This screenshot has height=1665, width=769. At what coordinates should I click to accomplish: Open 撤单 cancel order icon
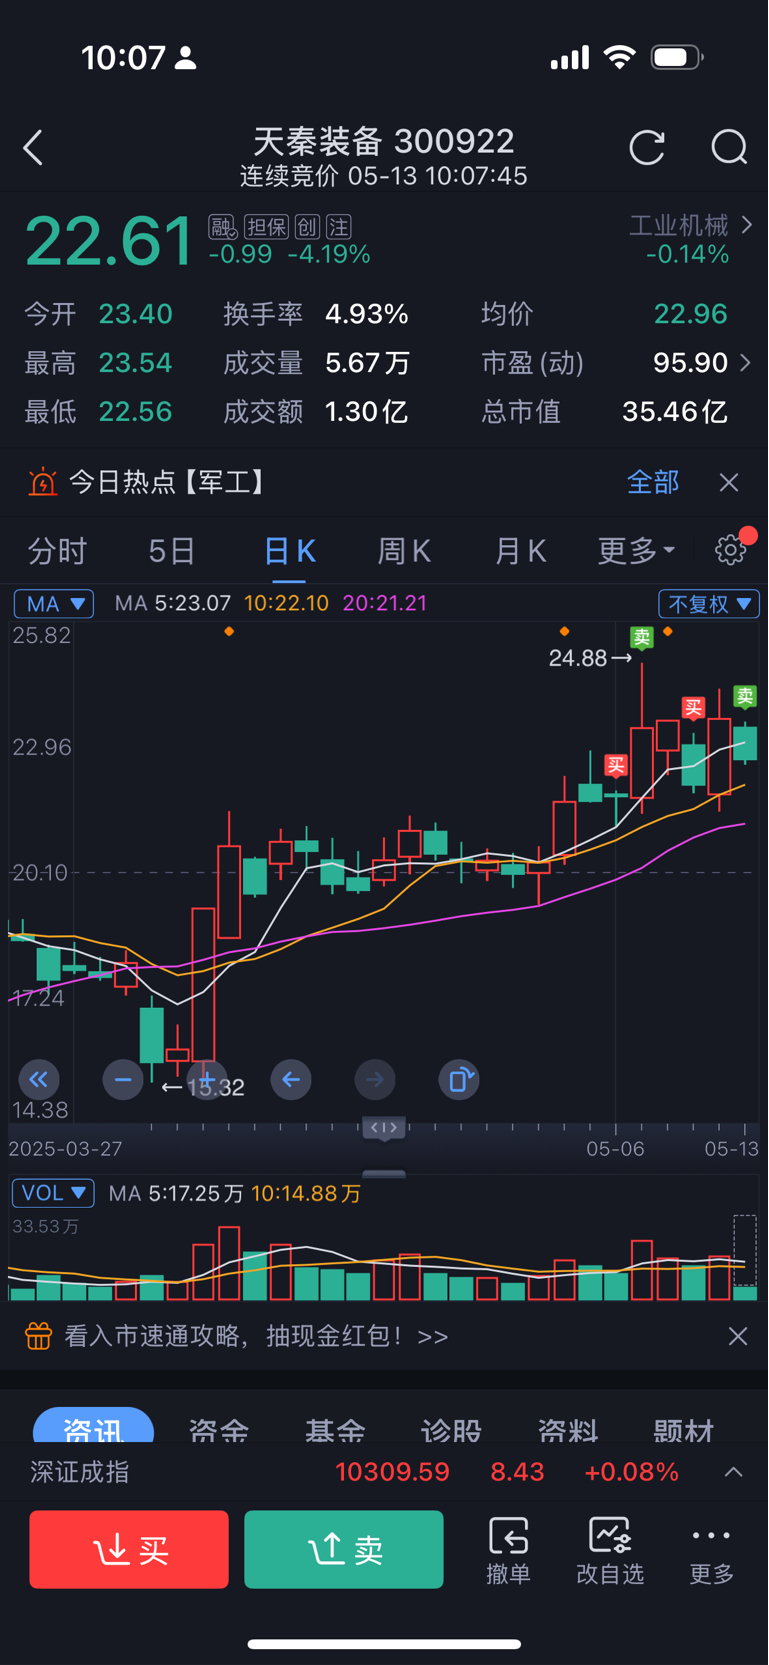508,1550
